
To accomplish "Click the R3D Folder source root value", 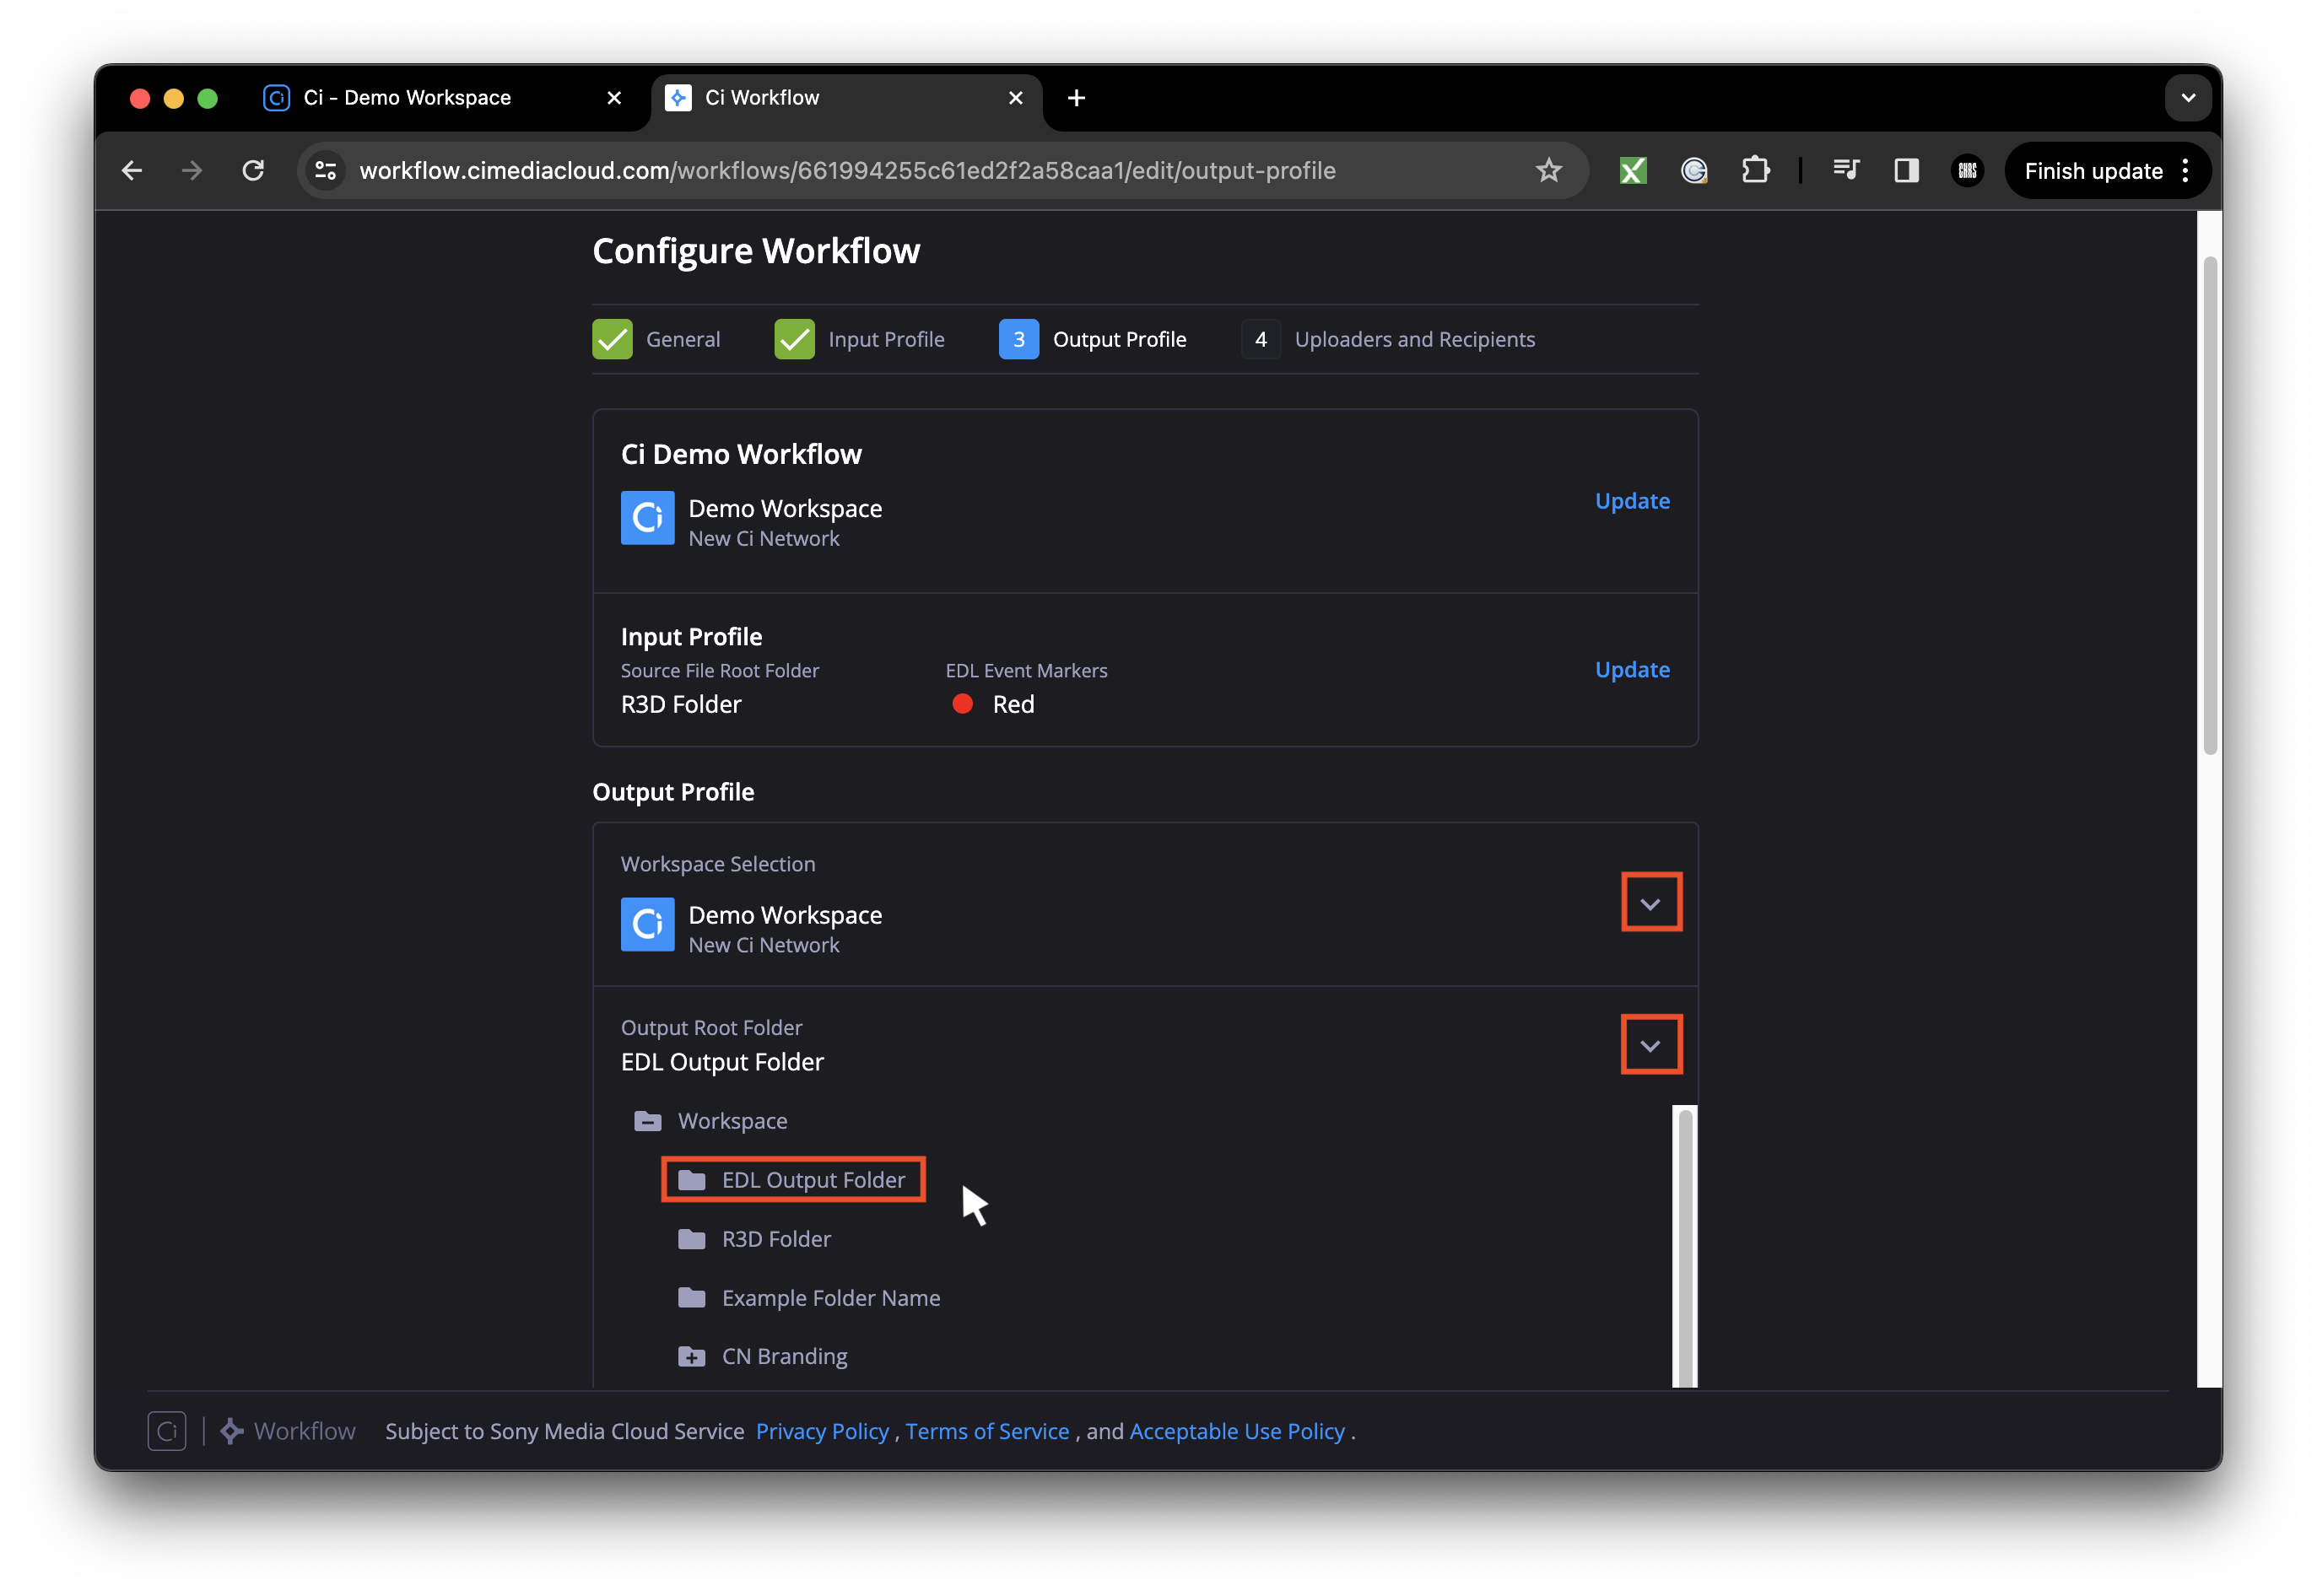I will [x=681, y=704].
